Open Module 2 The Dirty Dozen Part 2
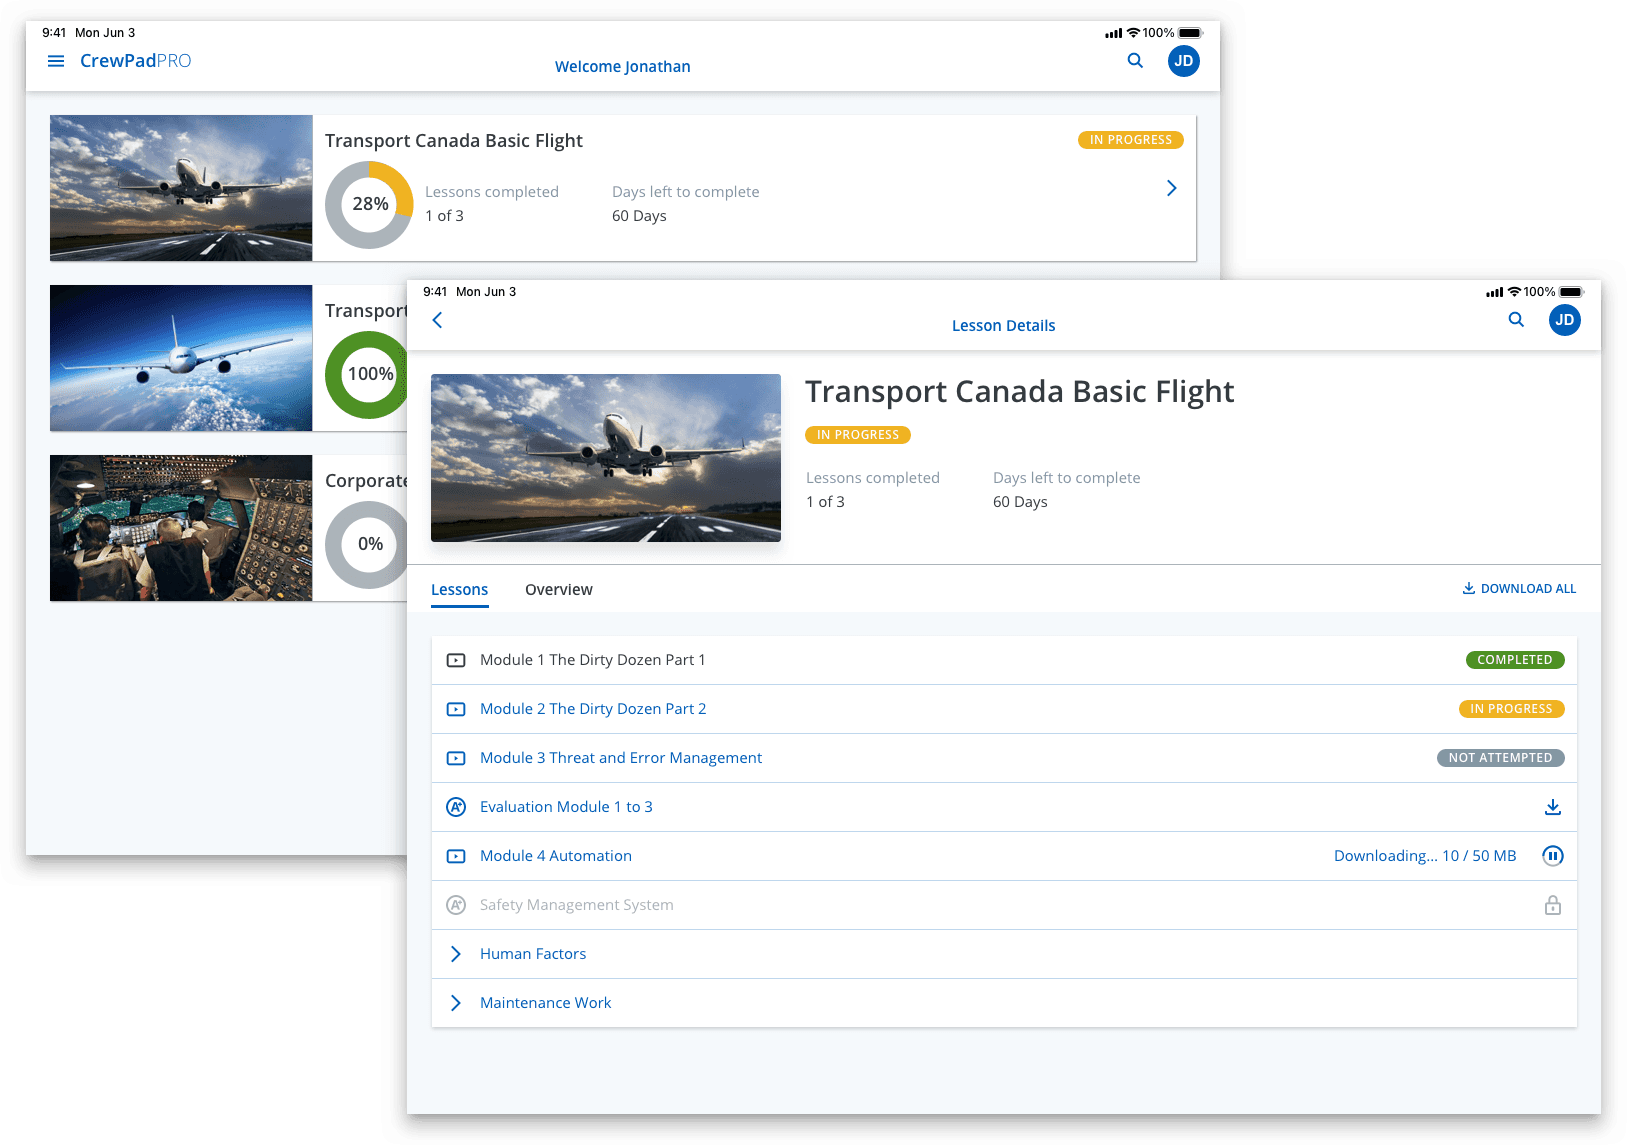This screenshot has width=1627, height=1145. (1004, 709)
